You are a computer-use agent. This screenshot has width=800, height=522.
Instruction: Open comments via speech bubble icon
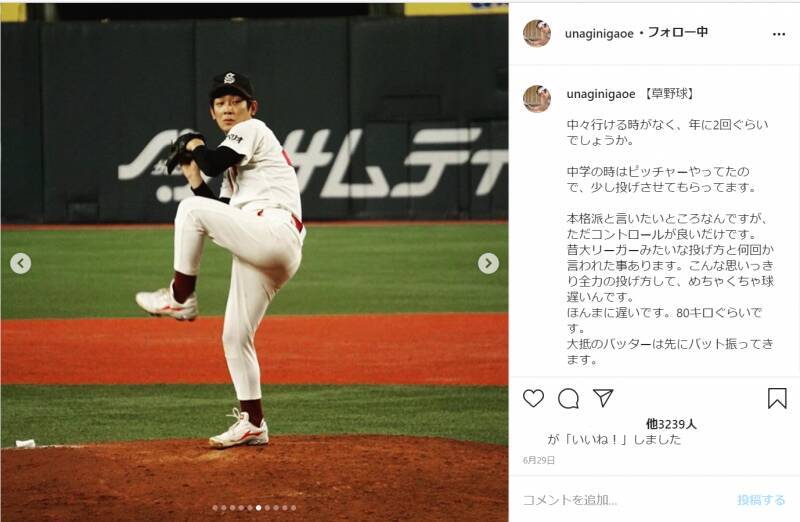(x=568, y=399)
